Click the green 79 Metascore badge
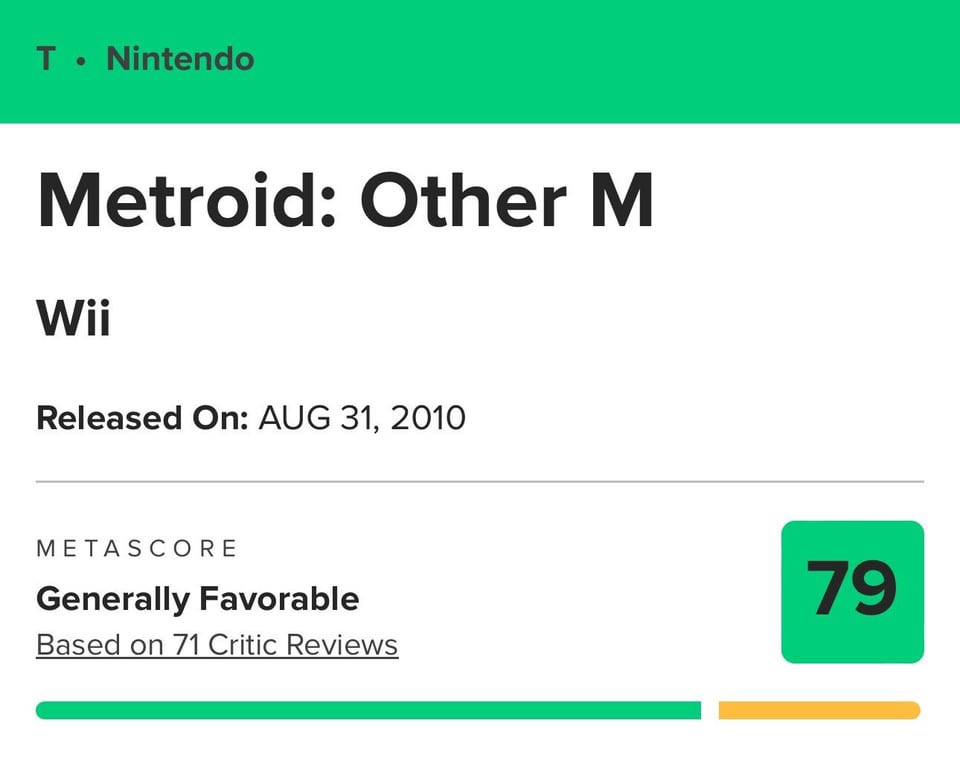Viewport: 960px width, 758px height. pyautogui.click(x=852, y=591)
